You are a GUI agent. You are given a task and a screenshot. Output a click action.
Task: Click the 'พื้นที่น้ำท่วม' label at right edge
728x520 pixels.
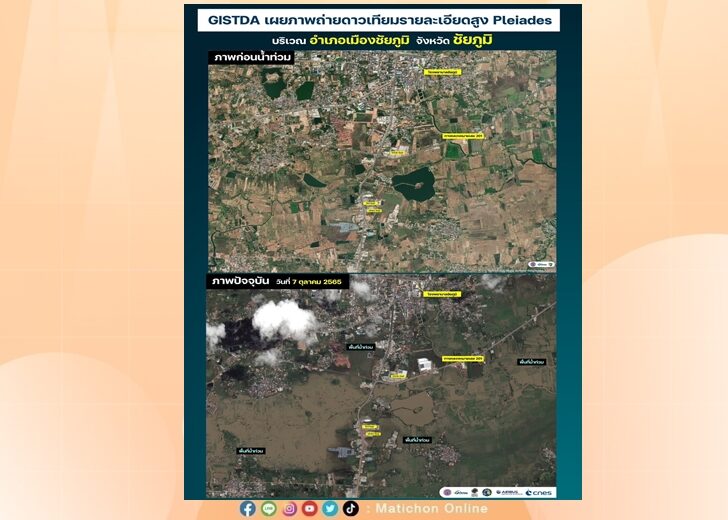tap(530, 361)
